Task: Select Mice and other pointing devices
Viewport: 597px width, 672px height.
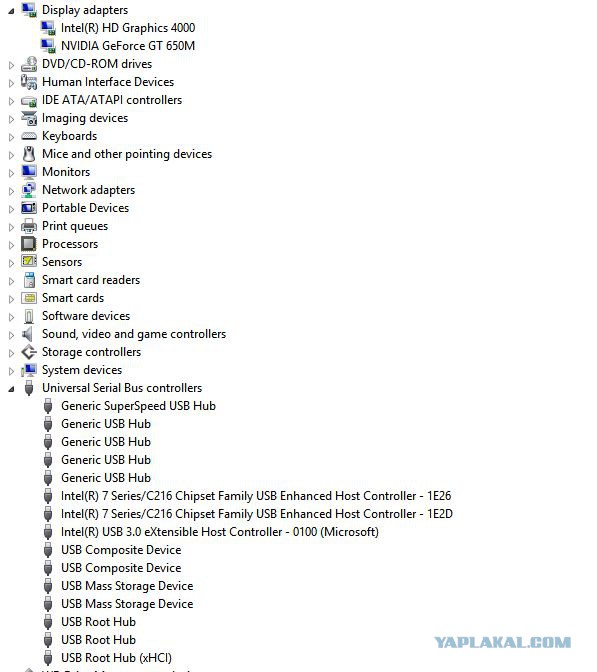Action: (127, 154)
